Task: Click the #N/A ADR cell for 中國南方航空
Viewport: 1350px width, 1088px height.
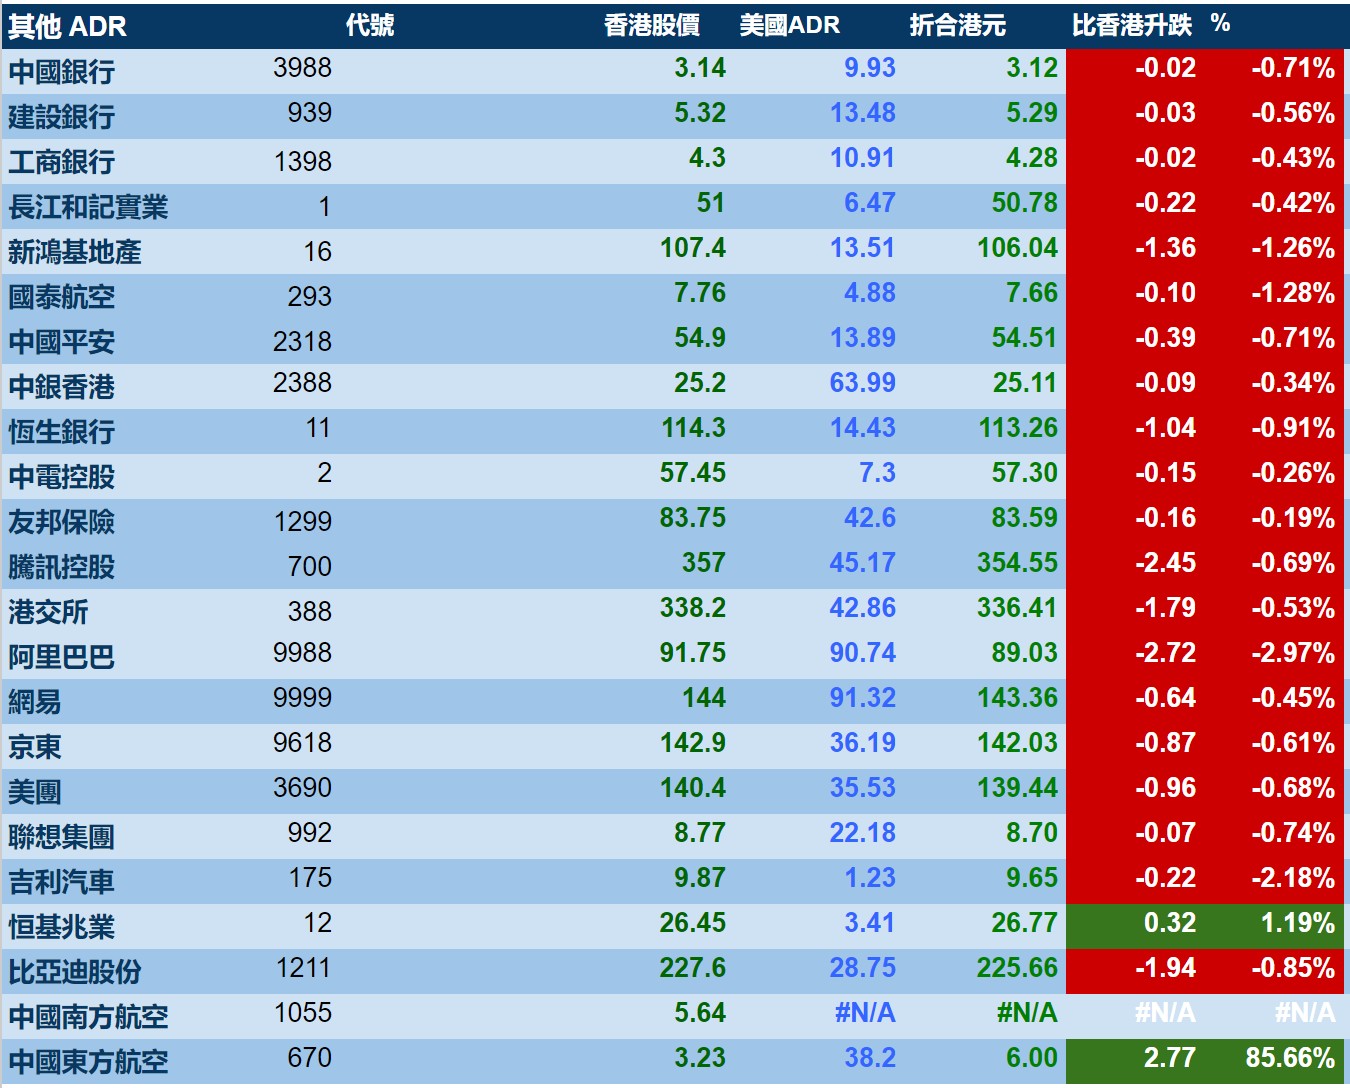Action: pos(865,1013)
